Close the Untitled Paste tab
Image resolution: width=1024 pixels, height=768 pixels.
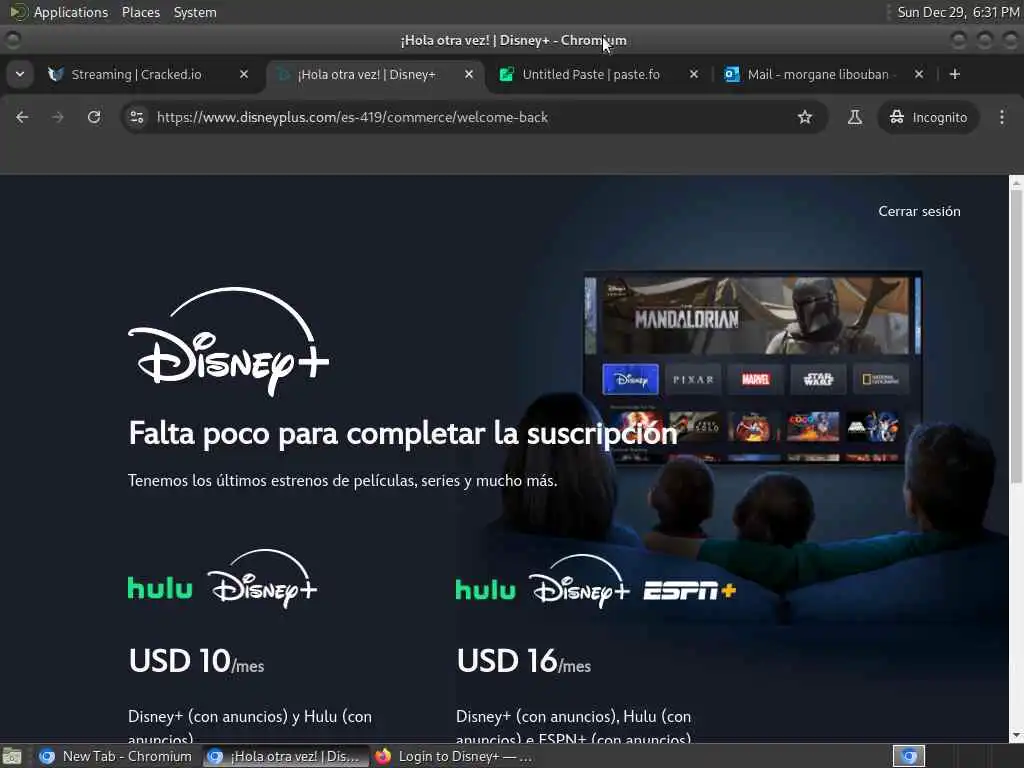coord(694,74)
